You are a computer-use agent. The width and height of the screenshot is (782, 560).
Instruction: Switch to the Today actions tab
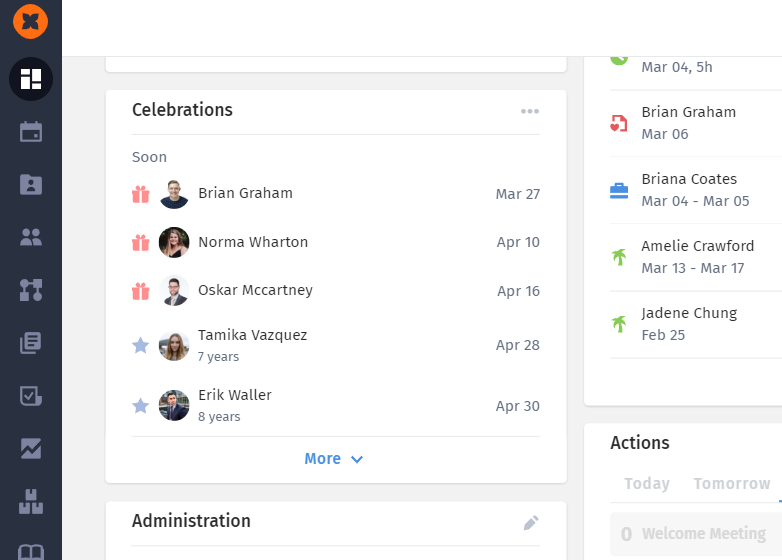(x=647, y=483)
